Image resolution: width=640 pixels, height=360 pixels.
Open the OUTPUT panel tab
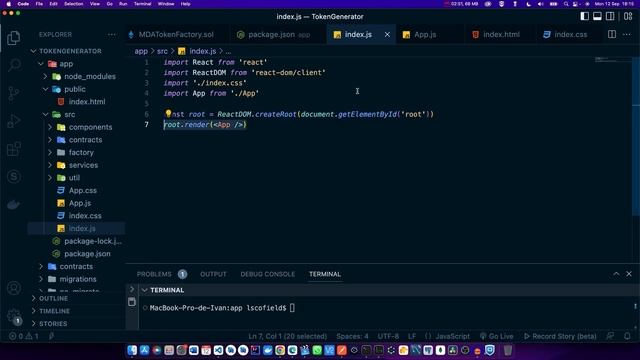point(213,274)
